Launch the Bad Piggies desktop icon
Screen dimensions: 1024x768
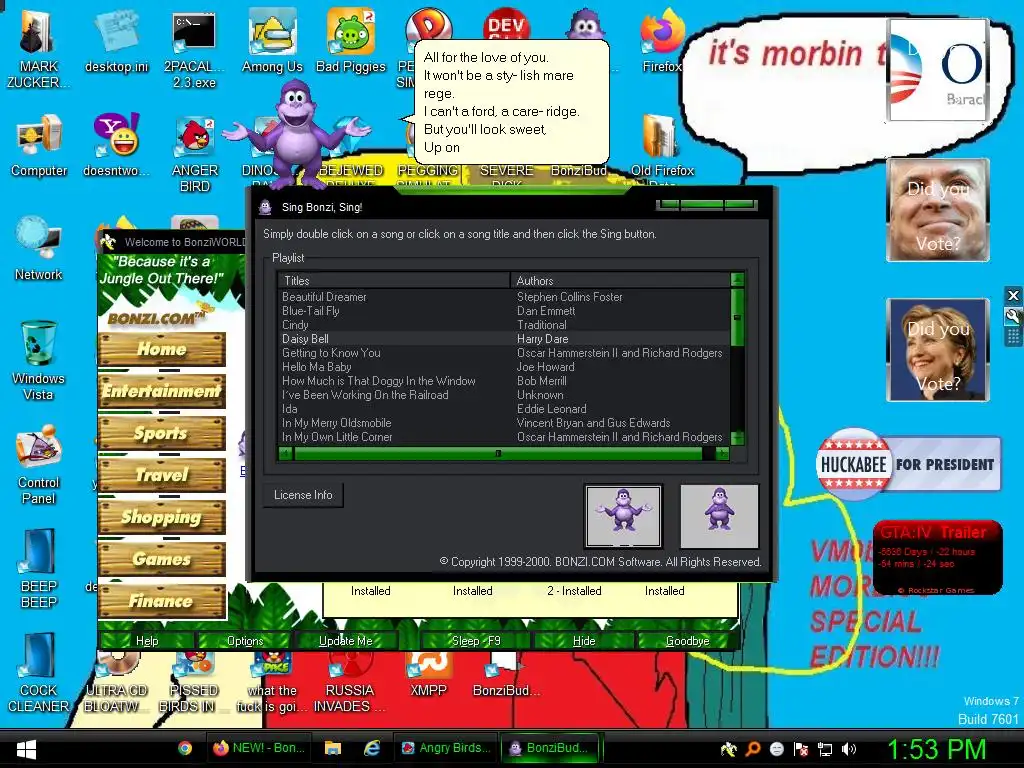351,42
